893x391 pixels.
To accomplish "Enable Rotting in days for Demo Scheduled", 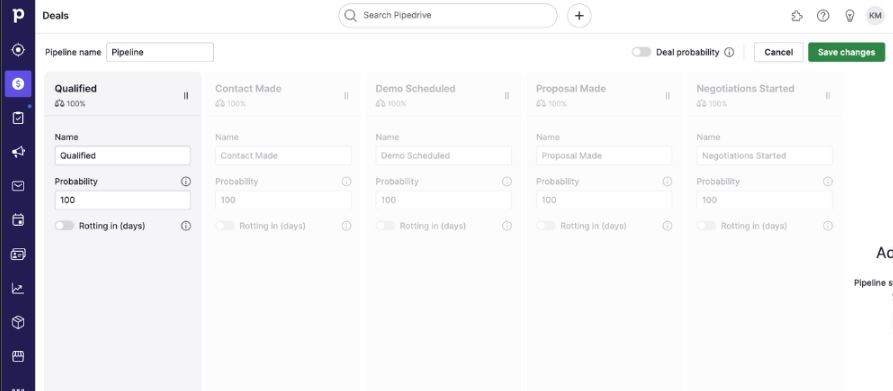I will pyautogui.click(x=386, y=226).
